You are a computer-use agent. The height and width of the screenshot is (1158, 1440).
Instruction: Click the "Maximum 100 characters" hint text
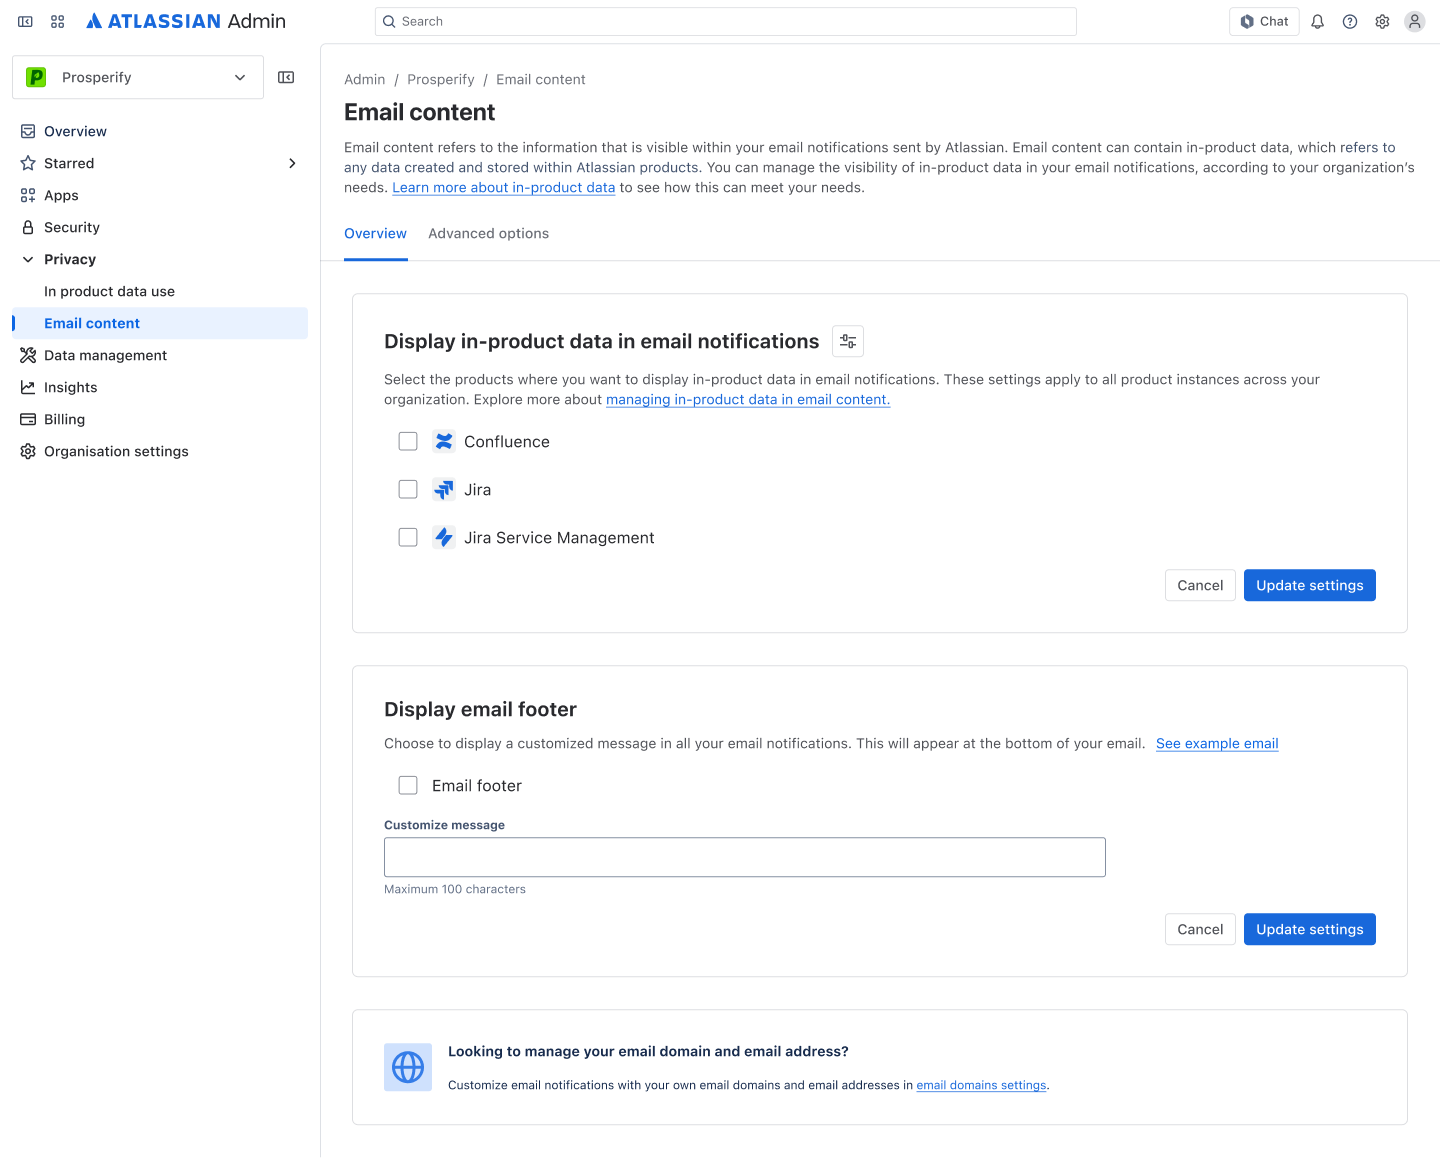tap(455, 889)
